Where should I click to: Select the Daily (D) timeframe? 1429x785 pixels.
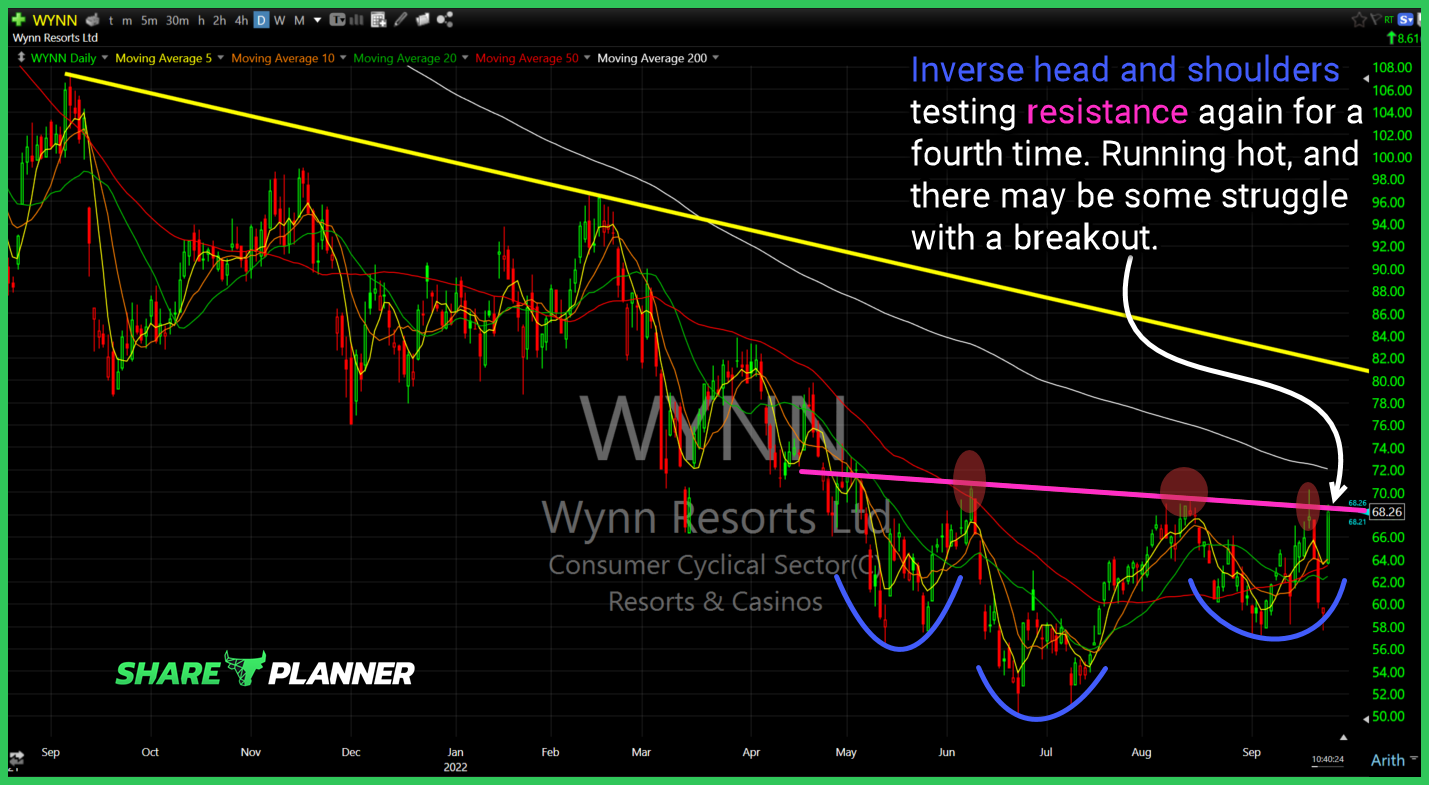[x=261, y=20]
